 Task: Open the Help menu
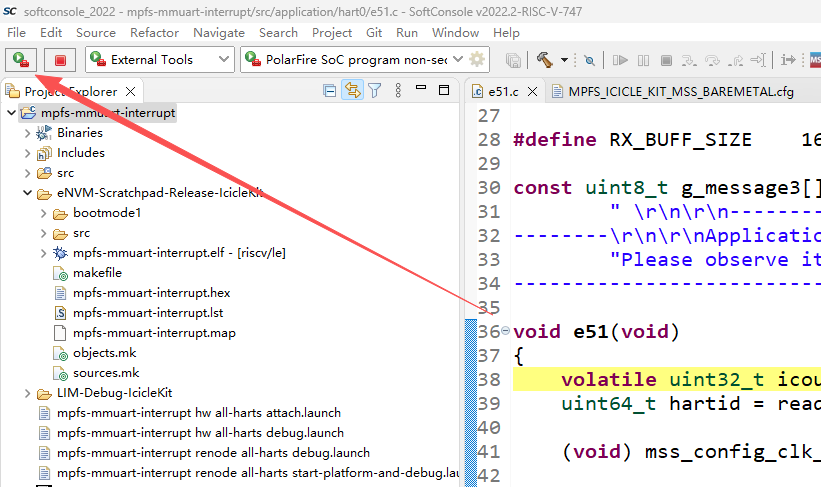(x=506, y=32)
